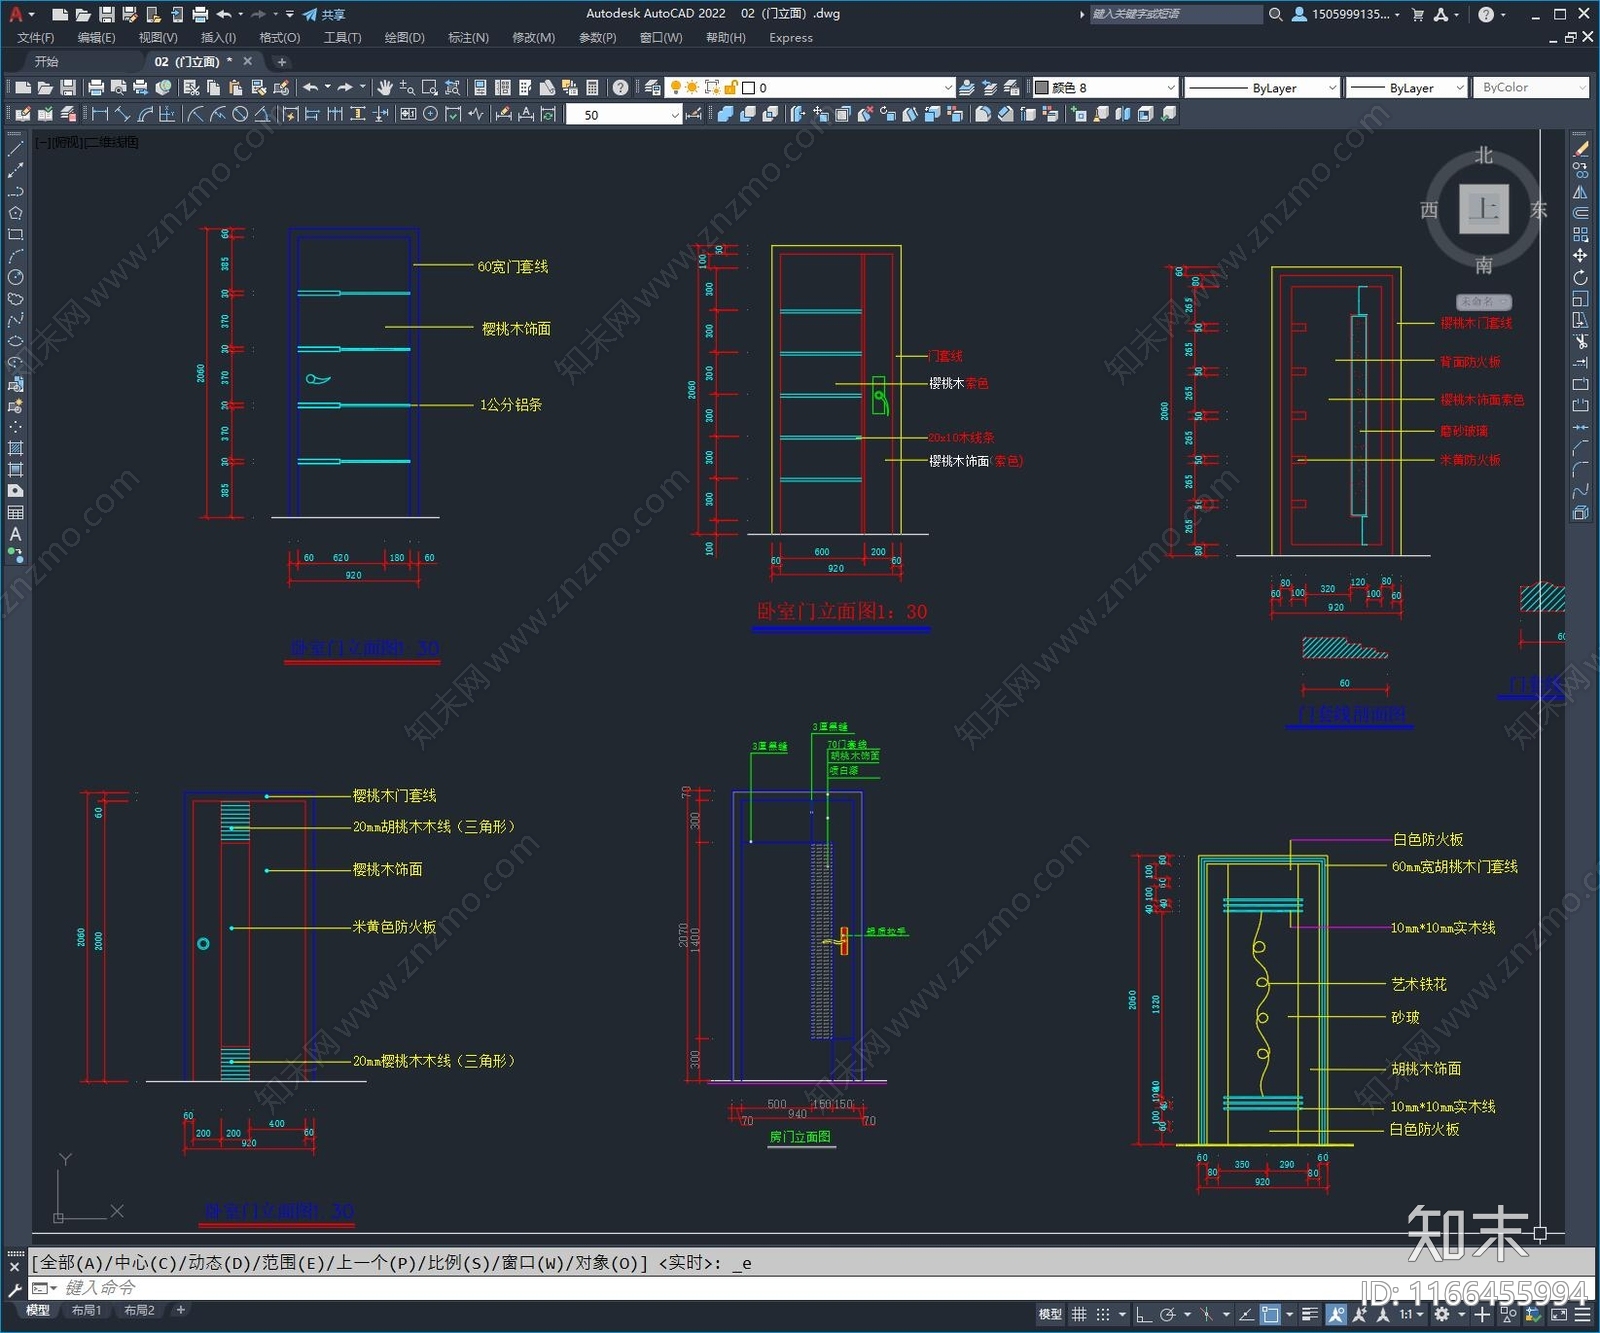Open the 绘图(D) menu

click(x=404, y=38)
